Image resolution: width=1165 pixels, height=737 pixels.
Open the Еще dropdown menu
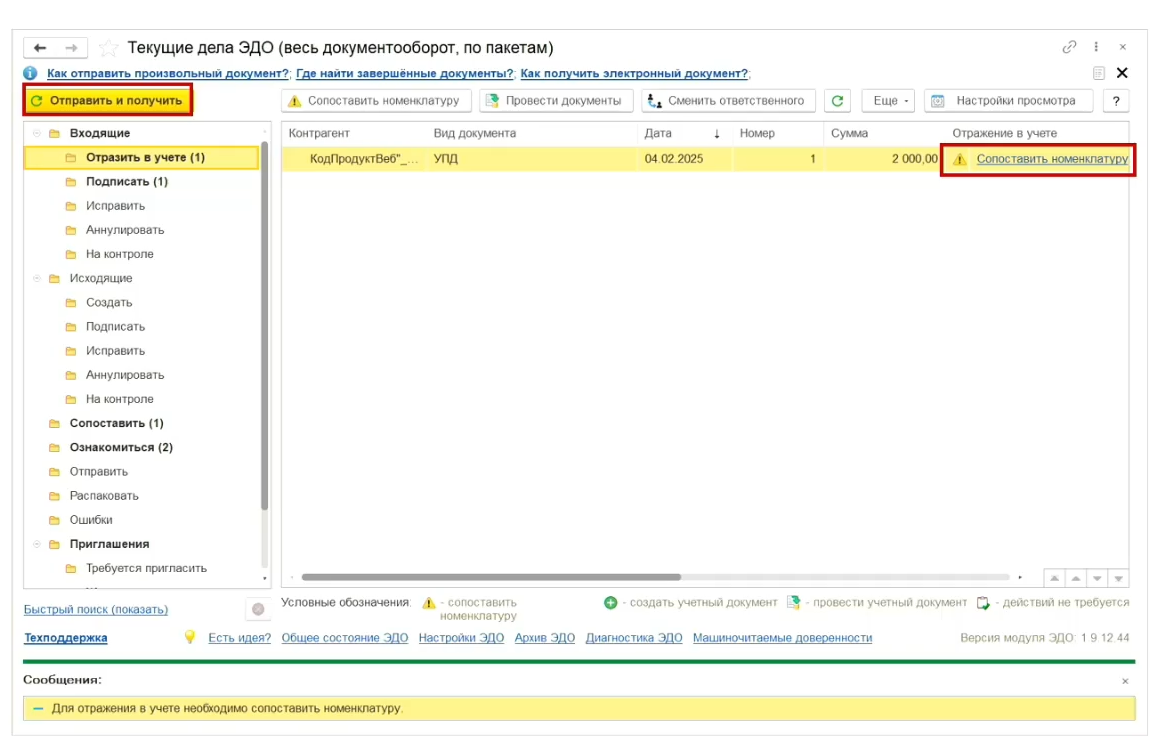pyautogui.click(x=887, y=101)
